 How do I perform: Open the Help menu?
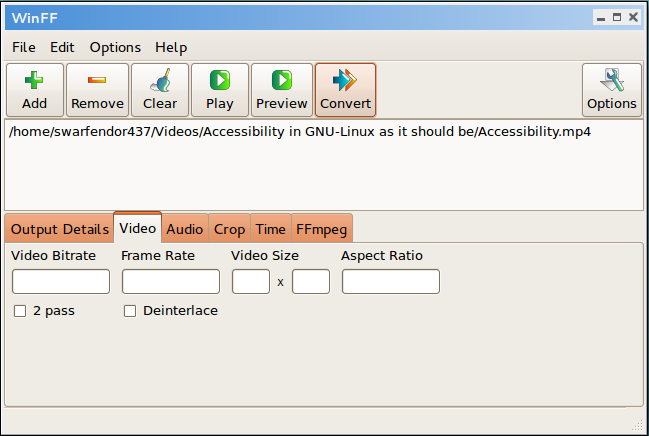point(171,47)
